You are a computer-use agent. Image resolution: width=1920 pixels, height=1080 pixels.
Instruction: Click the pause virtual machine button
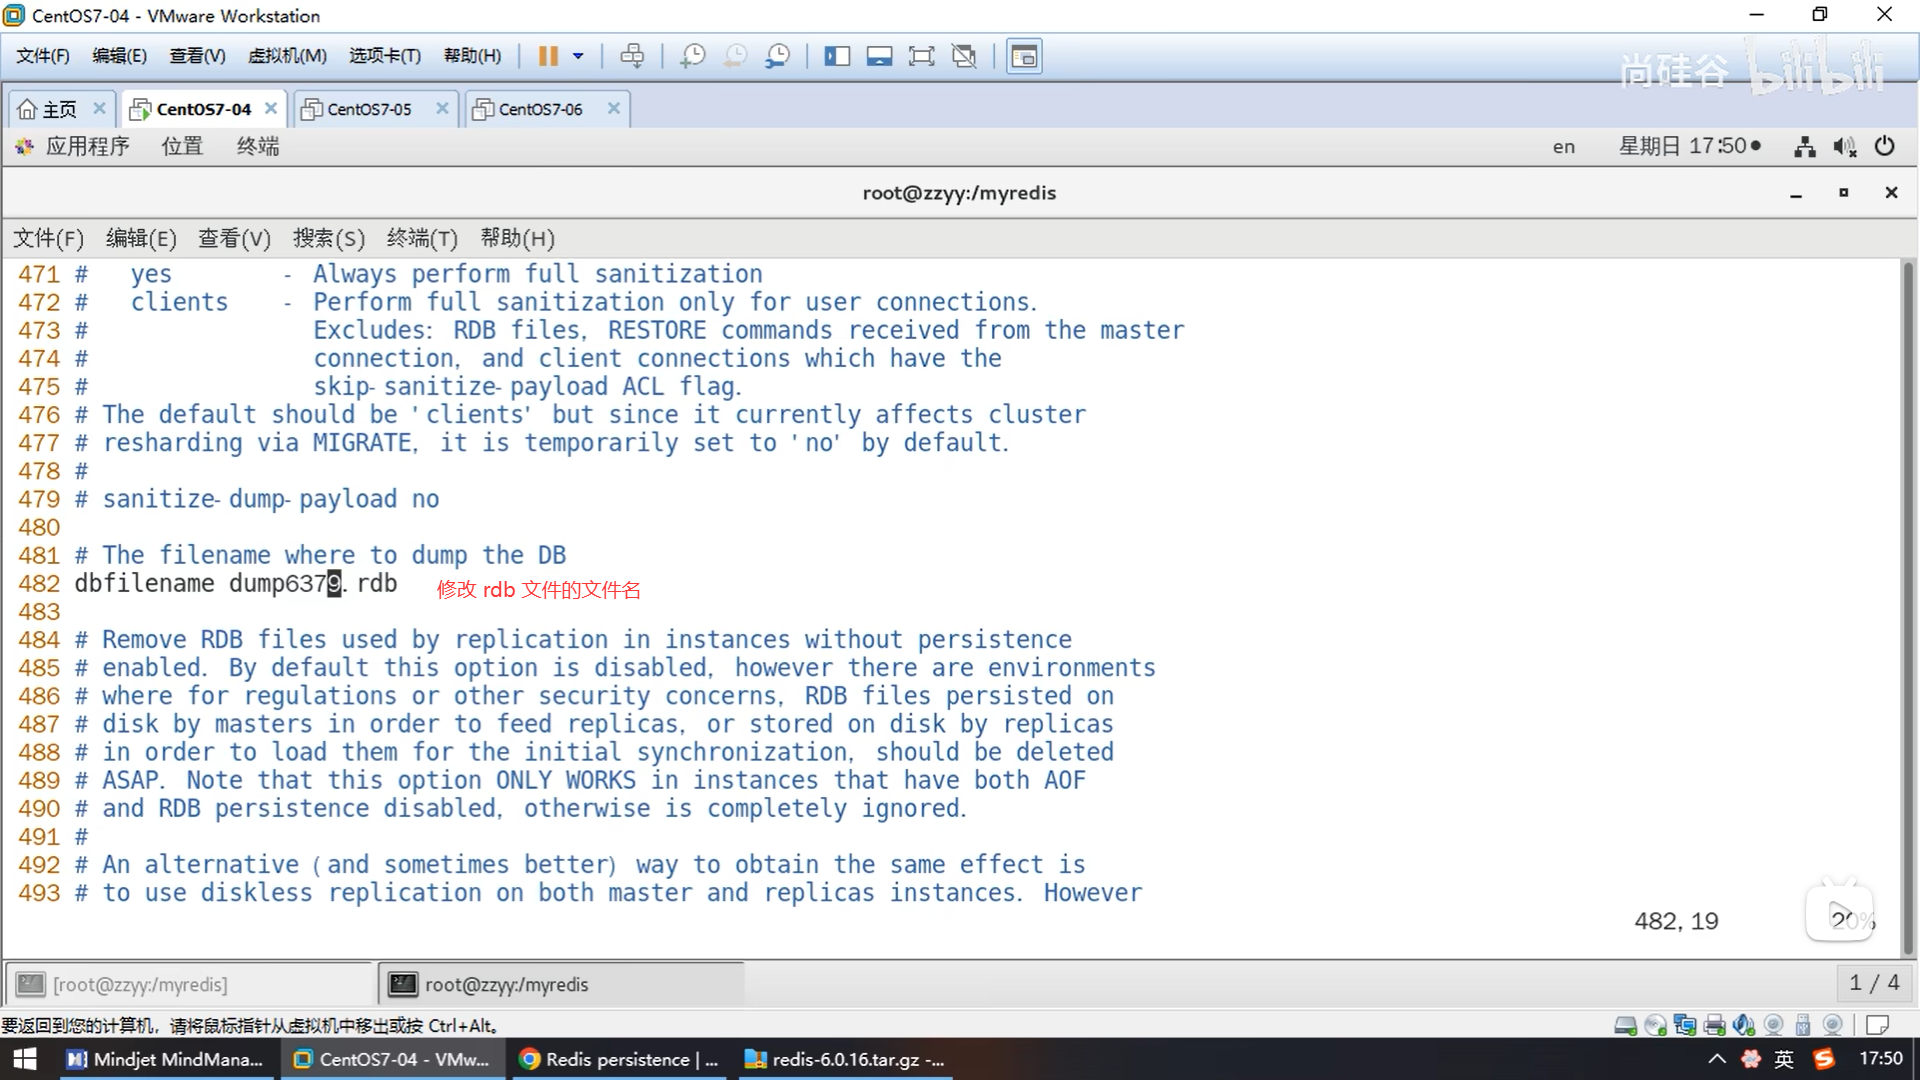(548, 56)
